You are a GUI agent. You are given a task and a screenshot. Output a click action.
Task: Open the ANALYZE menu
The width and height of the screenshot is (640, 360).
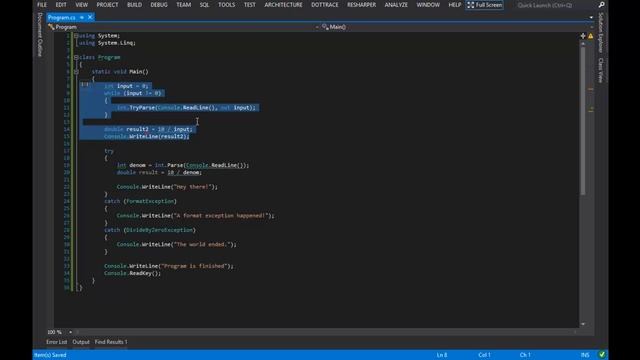tap(396, 5)
